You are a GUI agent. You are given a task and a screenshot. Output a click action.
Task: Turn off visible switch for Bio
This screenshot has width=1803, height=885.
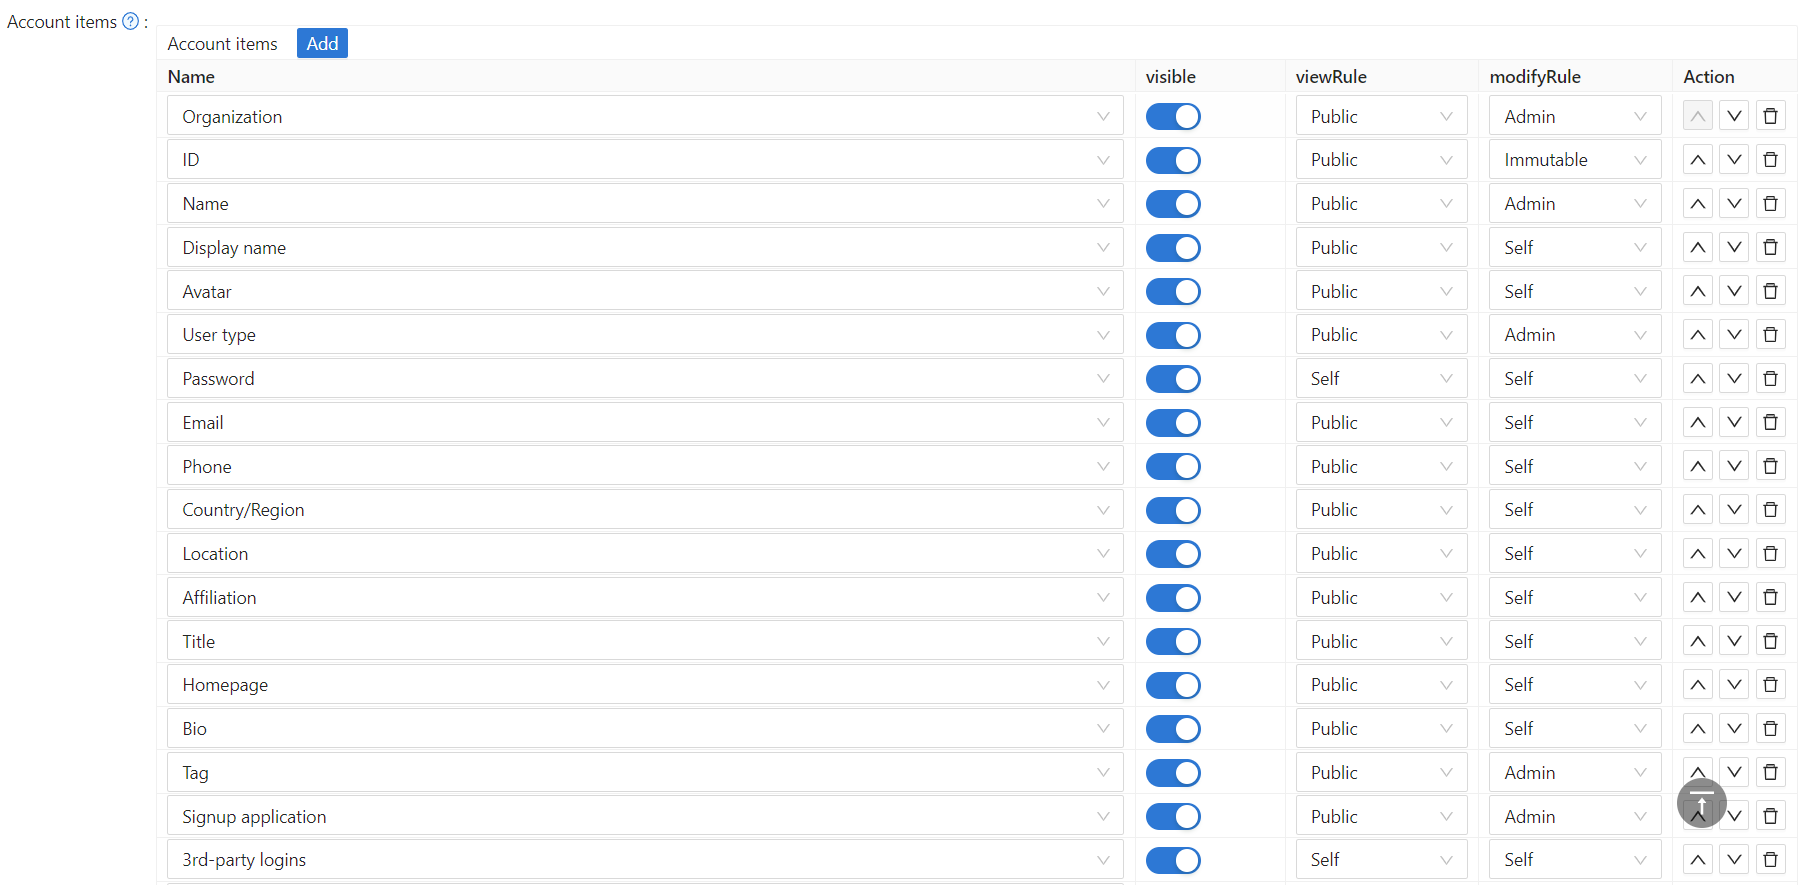1172,729
